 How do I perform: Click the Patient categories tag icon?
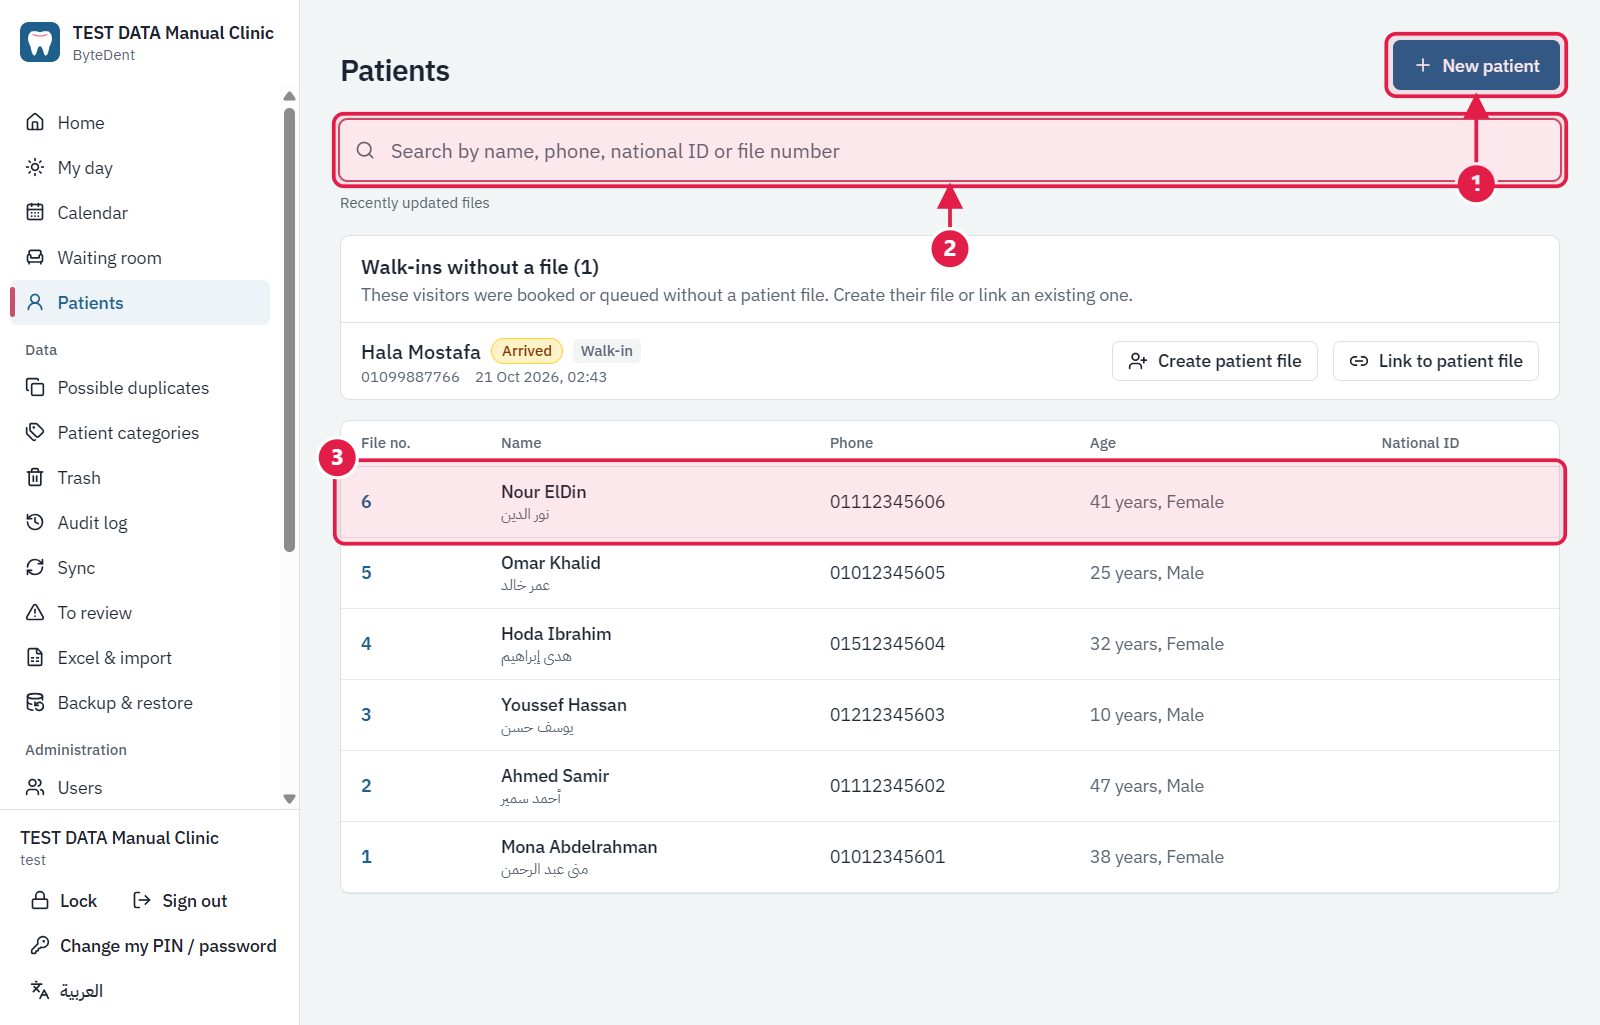coord(35,432)
